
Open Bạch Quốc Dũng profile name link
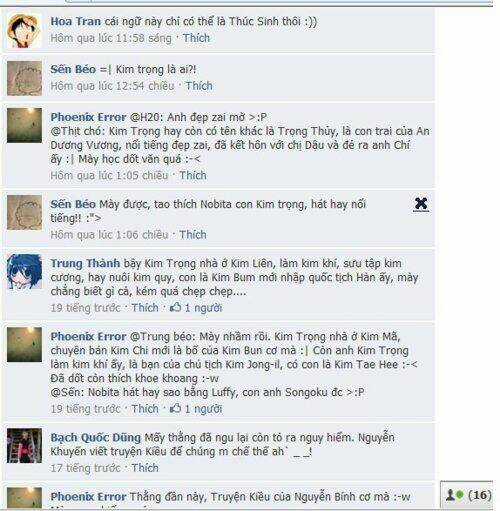tap(96, 437)
